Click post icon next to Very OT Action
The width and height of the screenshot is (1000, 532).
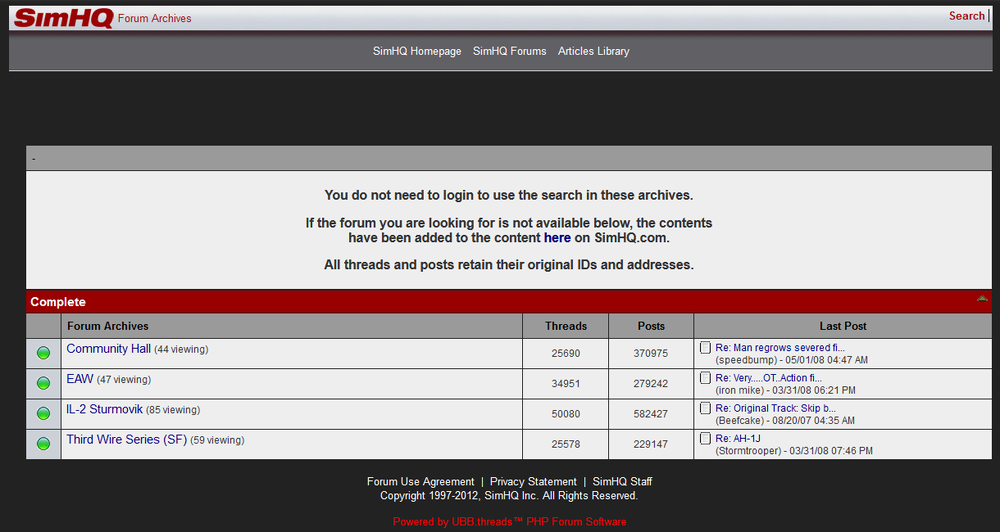[706, 378]
